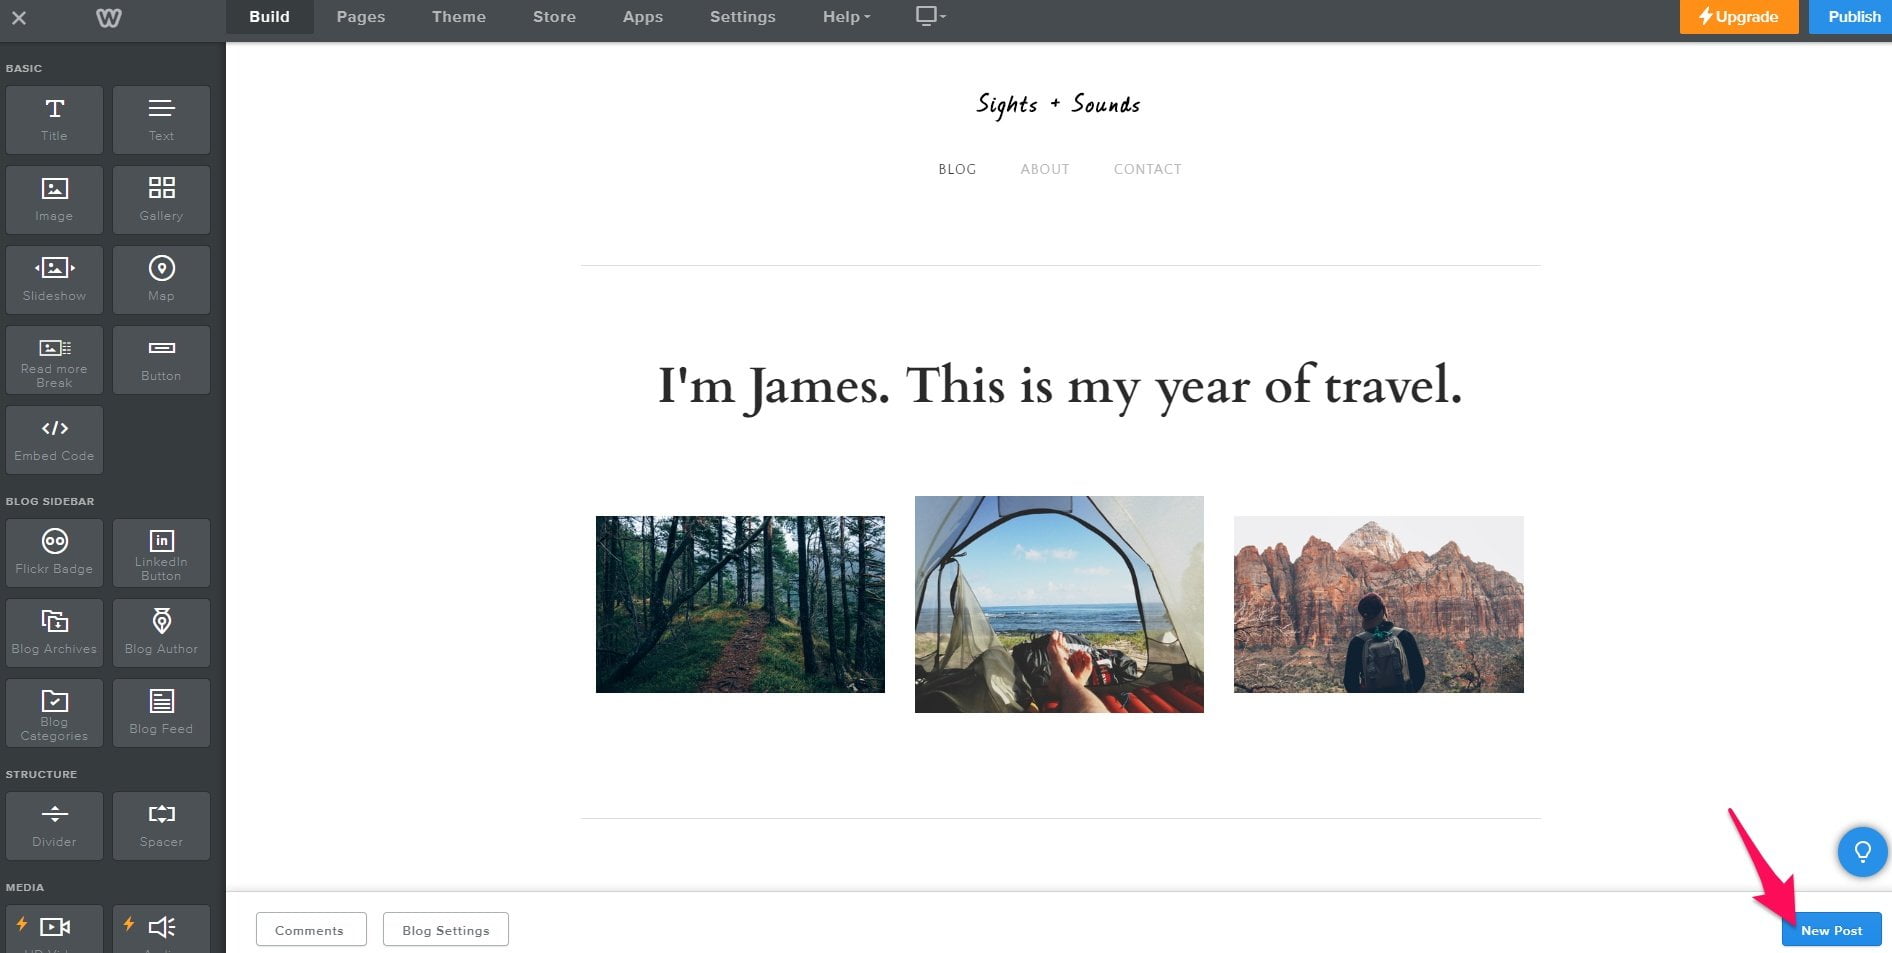The height and width of the screenshot is (953, 1892).
Task: Open the Theme tab
Action: click(x=459, y=17)
